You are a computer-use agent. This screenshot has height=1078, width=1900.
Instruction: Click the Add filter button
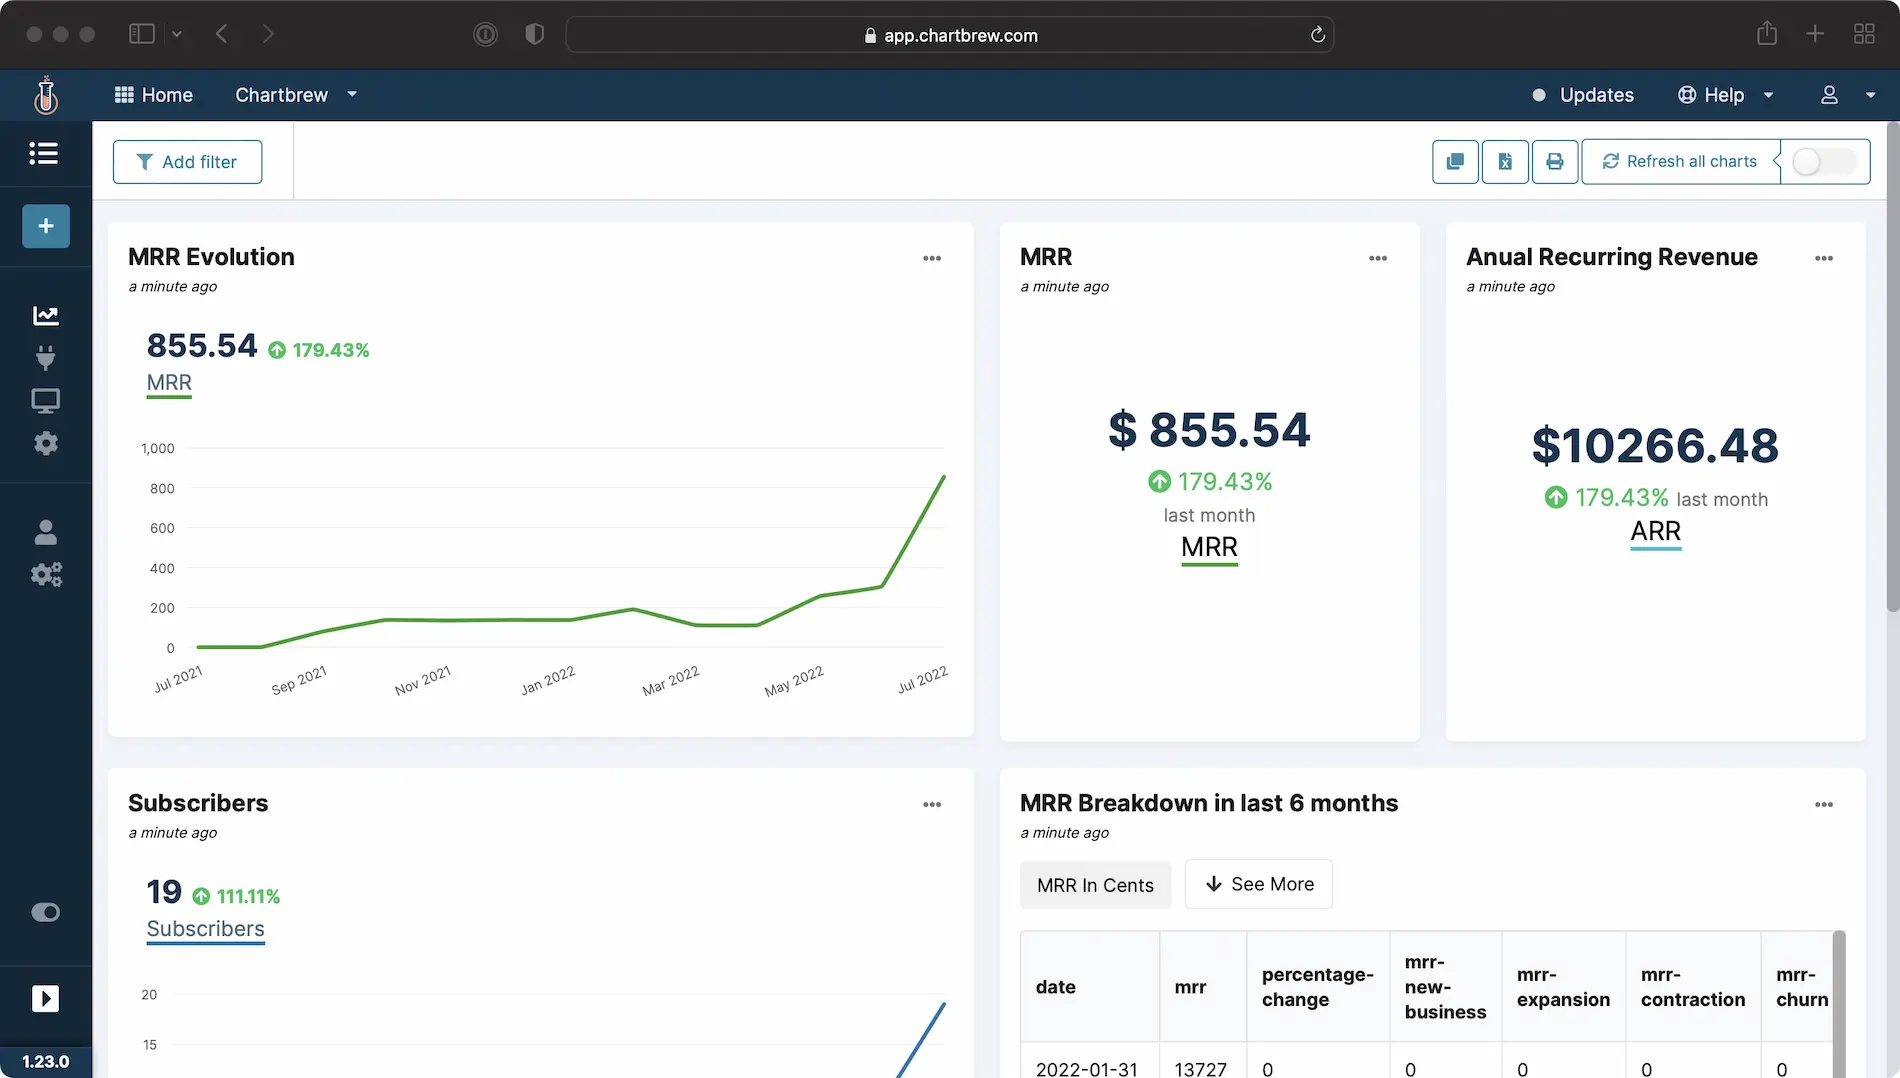[x=187, y=162]
